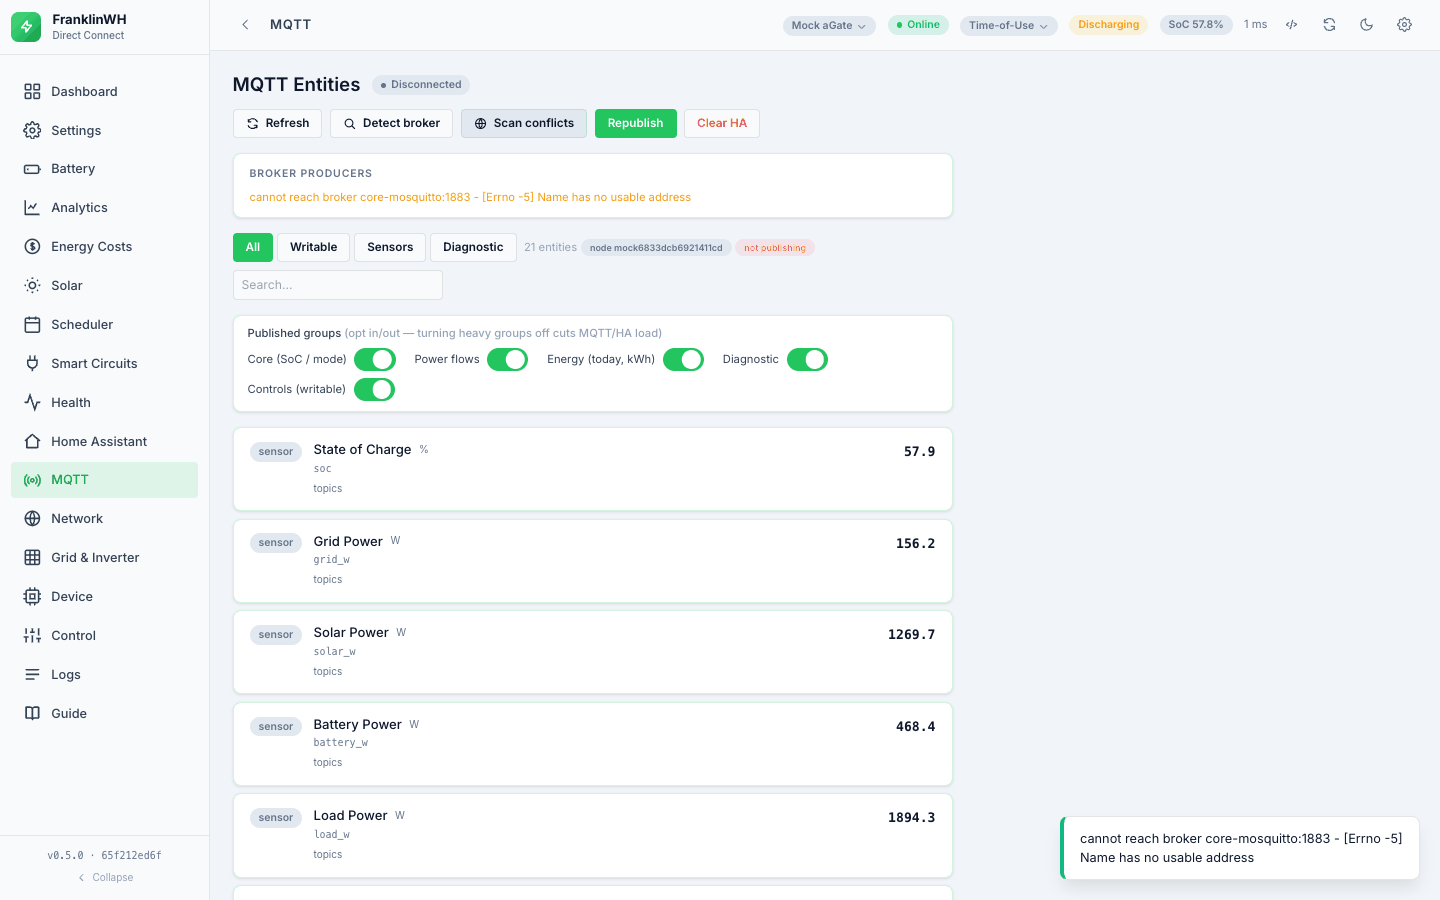Image resolution: width=1440 pixels, height=900 pixels.
Task: Toggle dark mode moon icon
Action: [1367, 25]
